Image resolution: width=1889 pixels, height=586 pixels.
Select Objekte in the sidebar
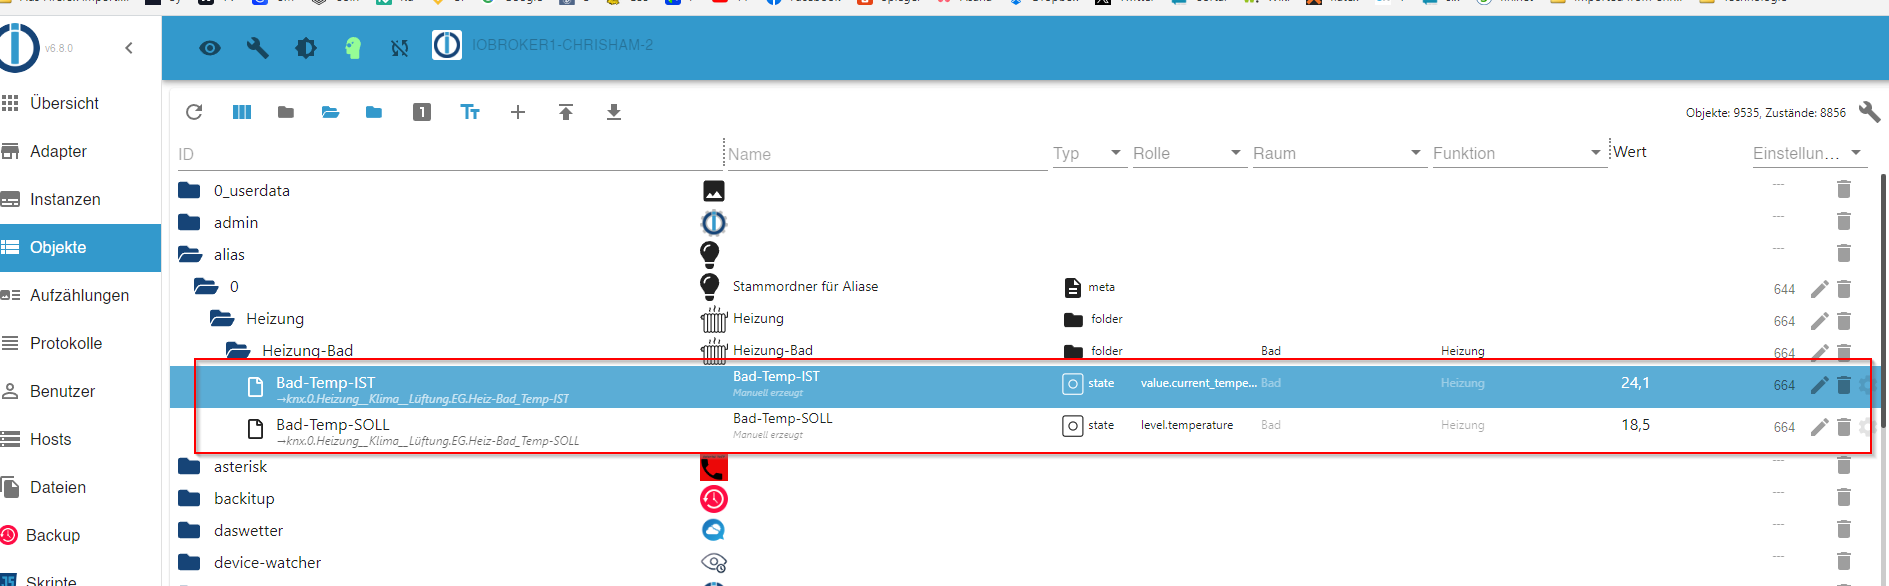pyautogui.click(x=80, y=247)
